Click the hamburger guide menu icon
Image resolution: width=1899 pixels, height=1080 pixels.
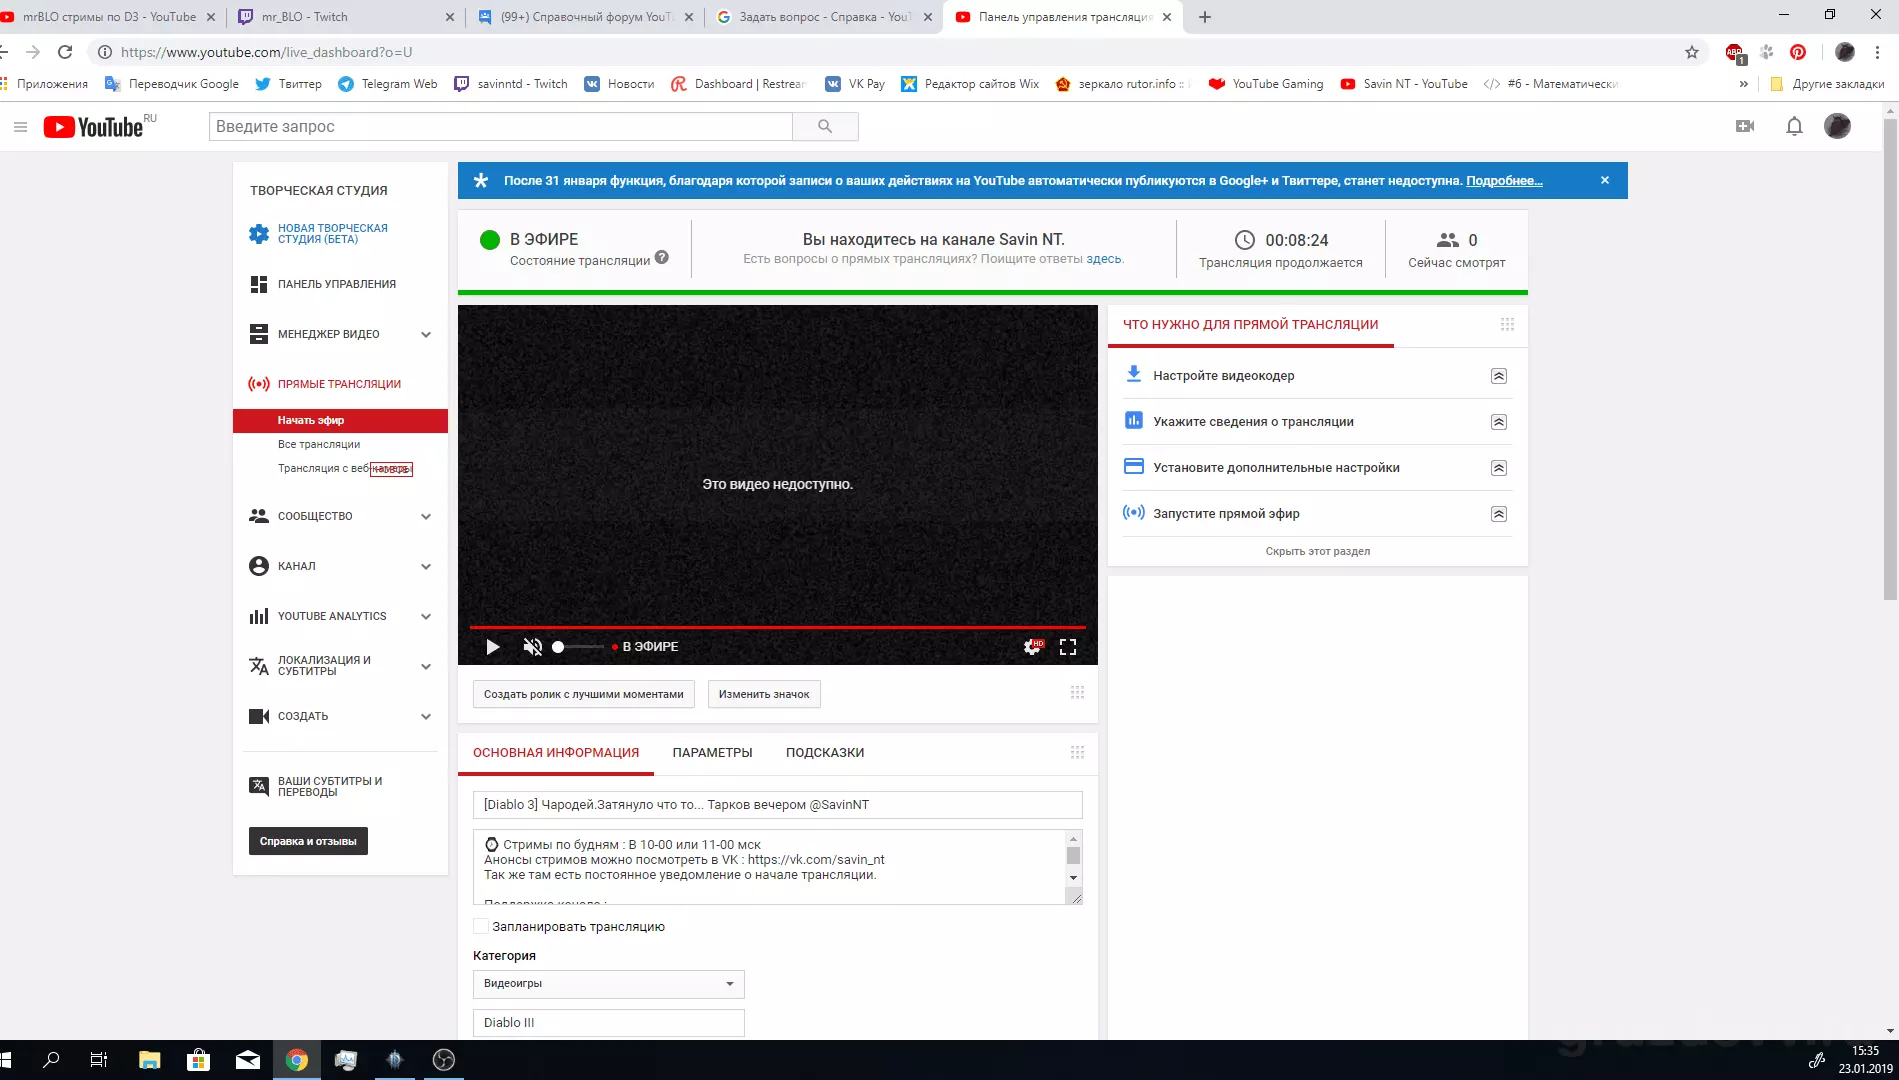(20, 127)
